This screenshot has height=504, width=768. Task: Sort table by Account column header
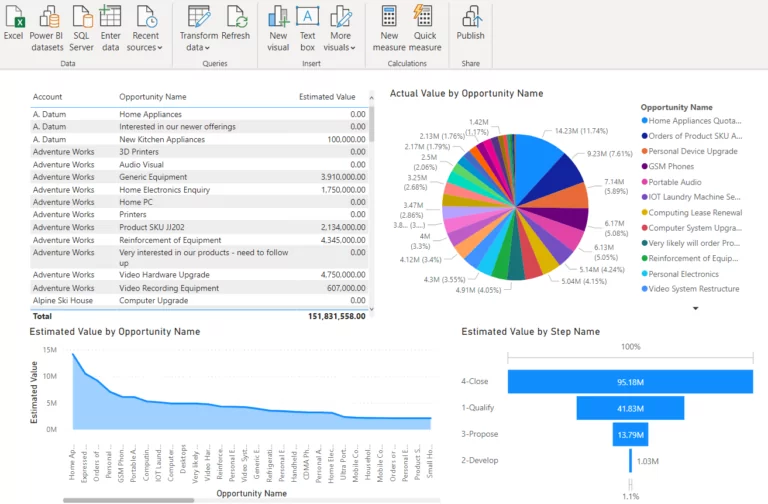point(48,96)
